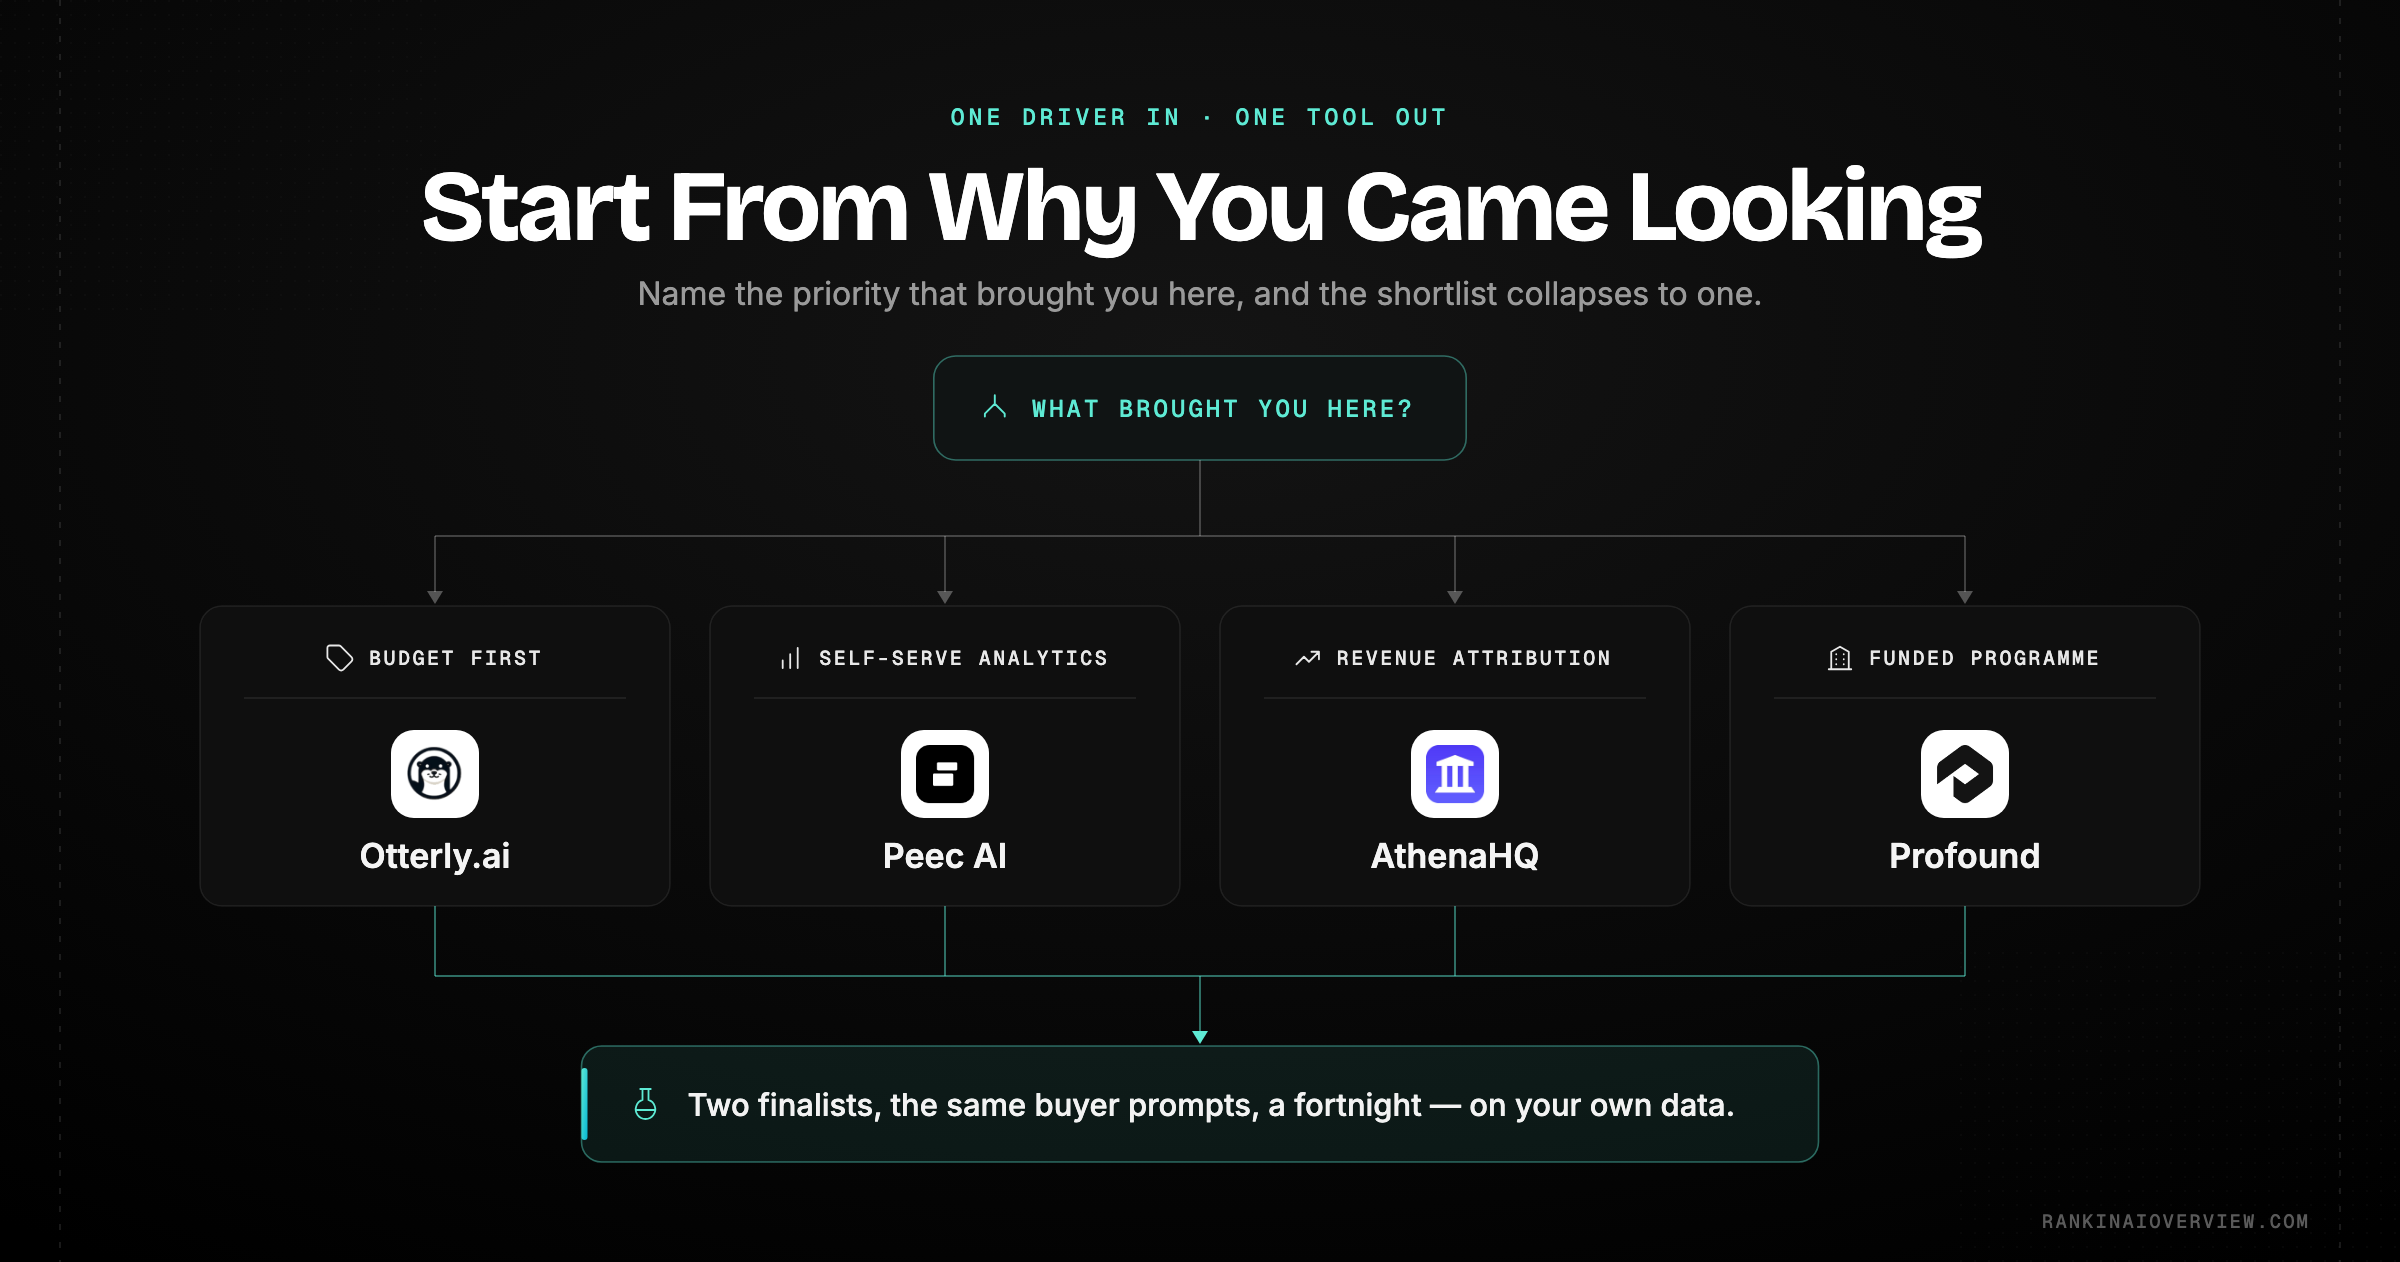Click the building icon beside Funded Programme
Viewport: 2400px width, 1262px height.
[1840, 658]
